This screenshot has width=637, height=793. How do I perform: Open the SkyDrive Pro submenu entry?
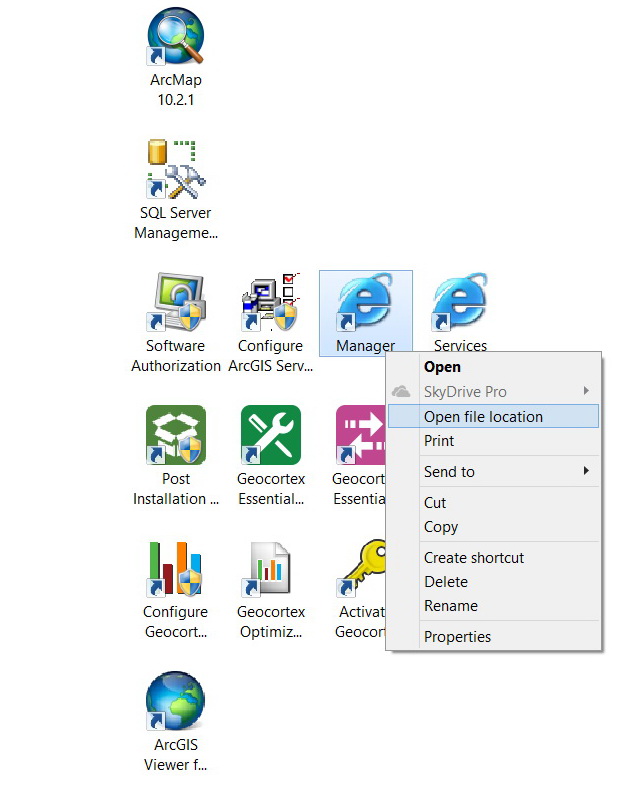click(x=493, y=392)
